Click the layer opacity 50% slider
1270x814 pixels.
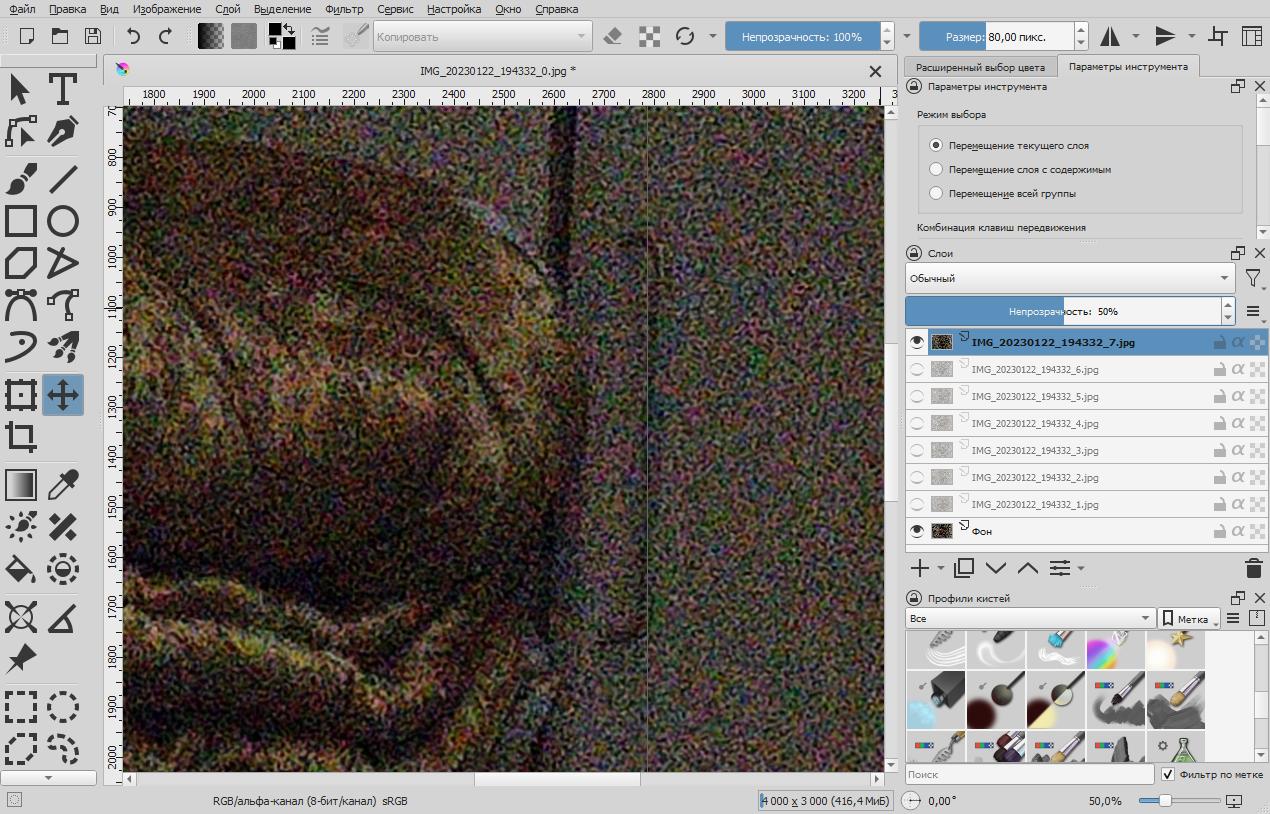(x=1062, y=311)
